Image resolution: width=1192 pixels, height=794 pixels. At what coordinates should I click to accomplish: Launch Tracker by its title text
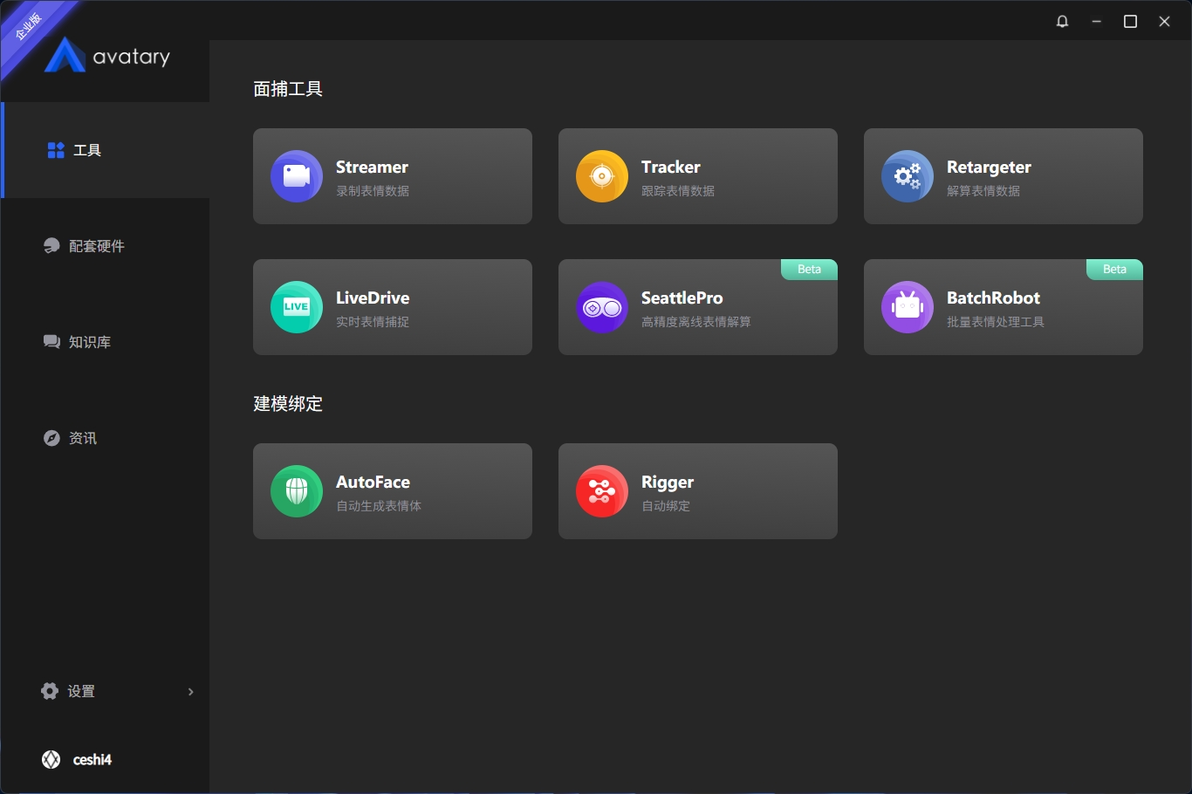click(x=670, y=167)
